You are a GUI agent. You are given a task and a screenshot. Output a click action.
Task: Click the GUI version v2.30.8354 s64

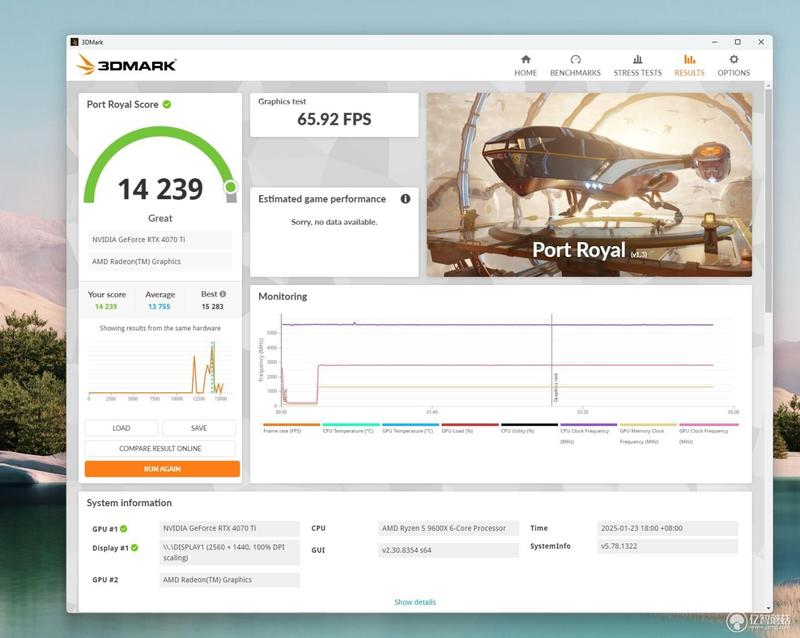(448, 550)
